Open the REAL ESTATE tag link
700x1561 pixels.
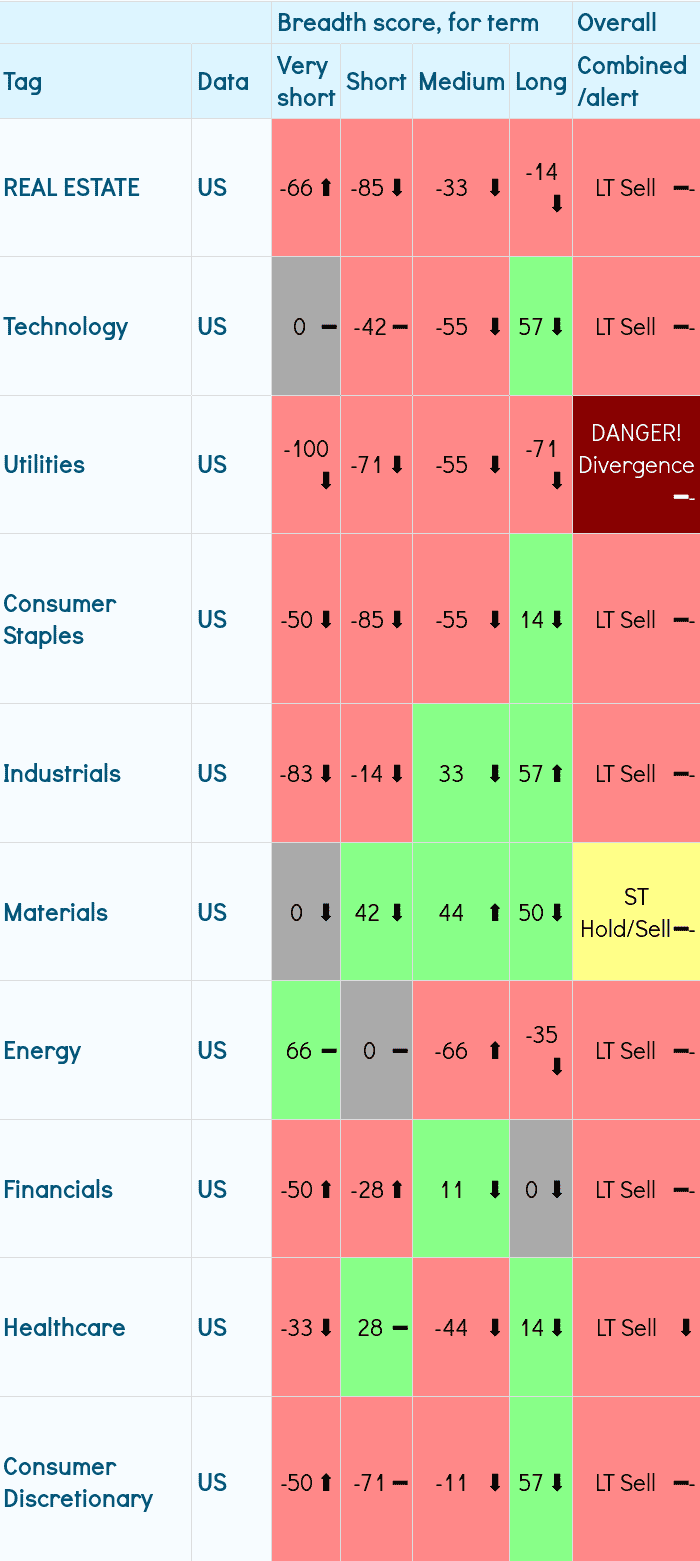click(72, 188)
